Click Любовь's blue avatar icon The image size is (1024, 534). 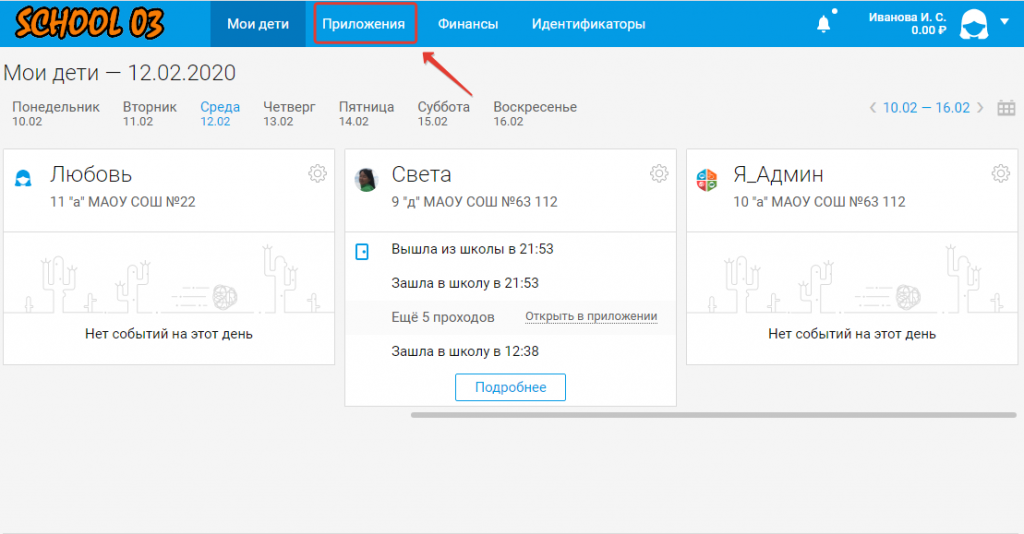(x=23, y=179)
